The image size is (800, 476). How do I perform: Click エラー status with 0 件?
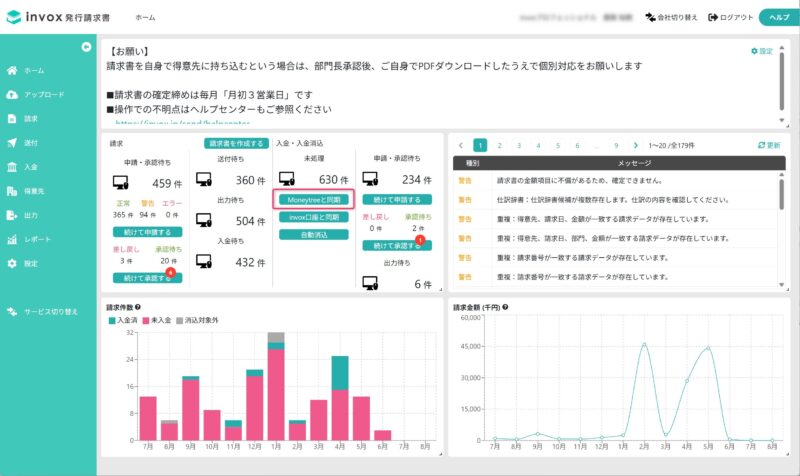click(172, 209)
